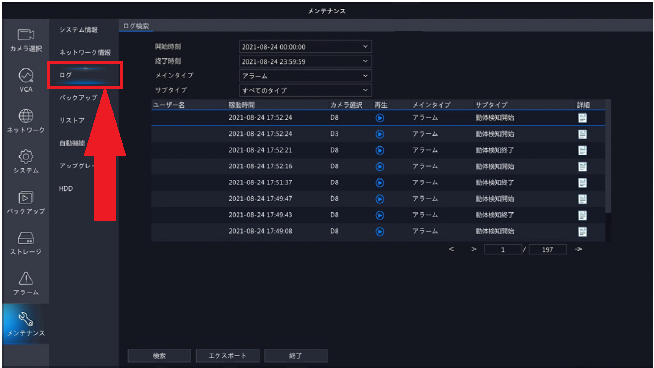Select the 2021-08-24 17:49:08 log entry
Screen dimensions: 654x368
[378, 232]
